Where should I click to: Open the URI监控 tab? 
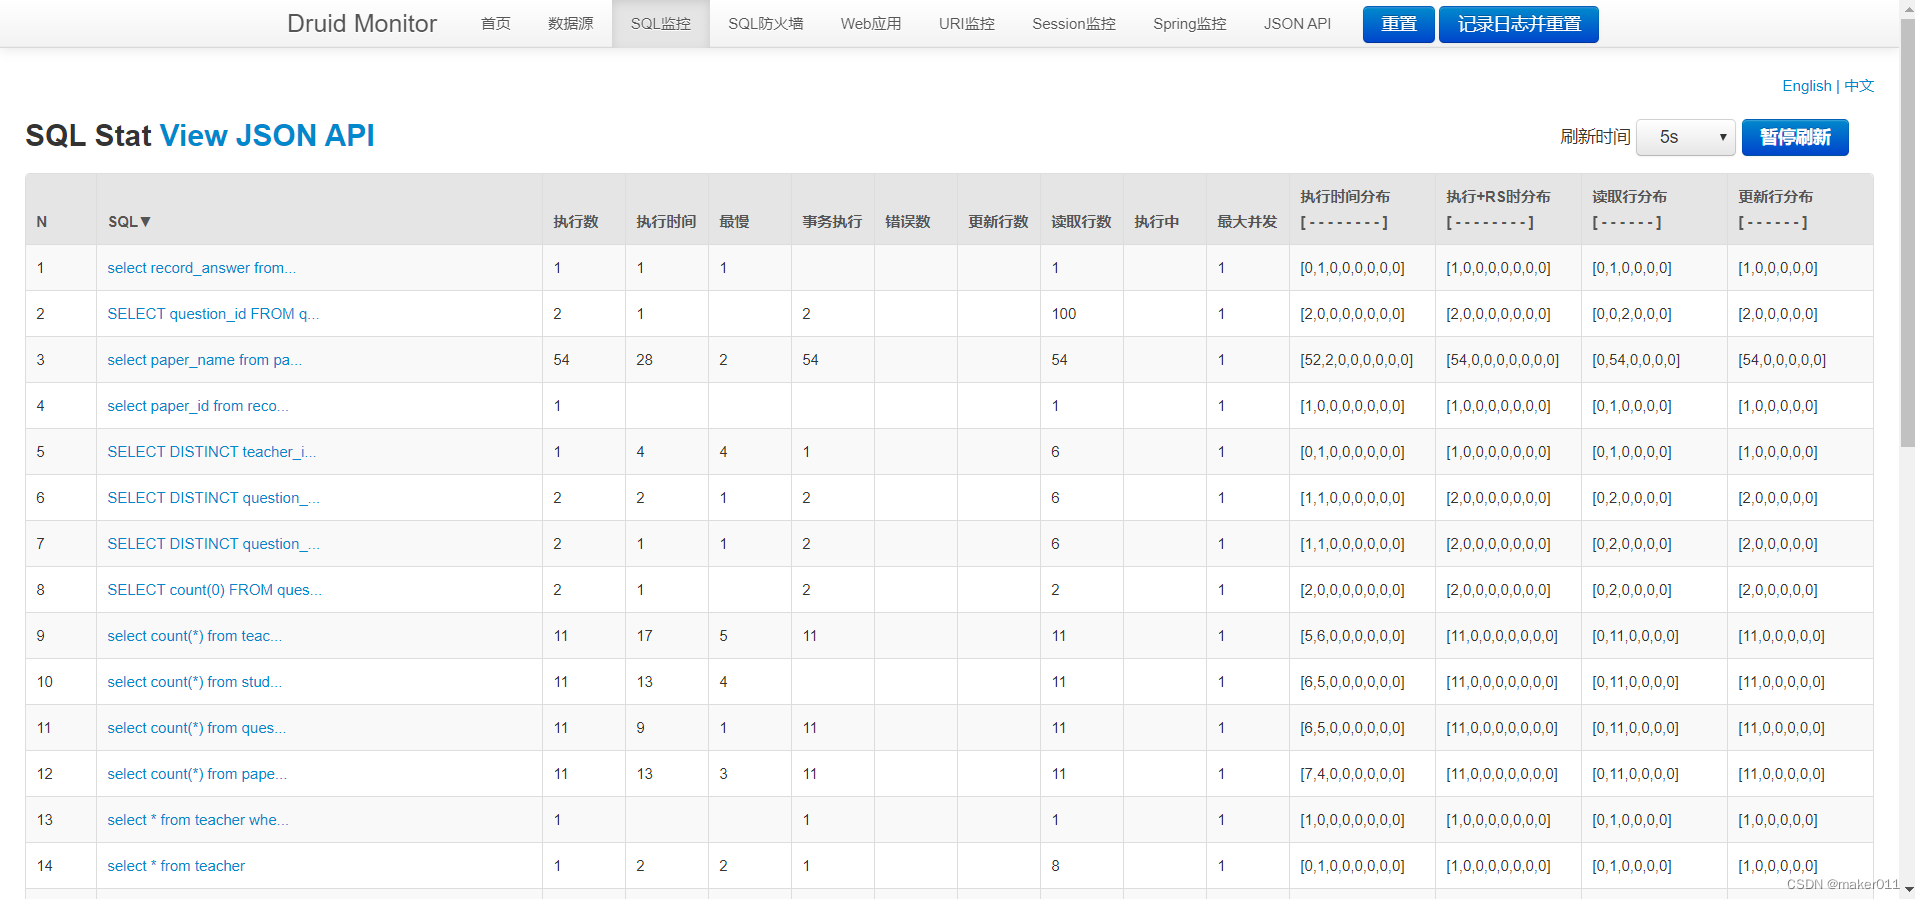[966, 23]
